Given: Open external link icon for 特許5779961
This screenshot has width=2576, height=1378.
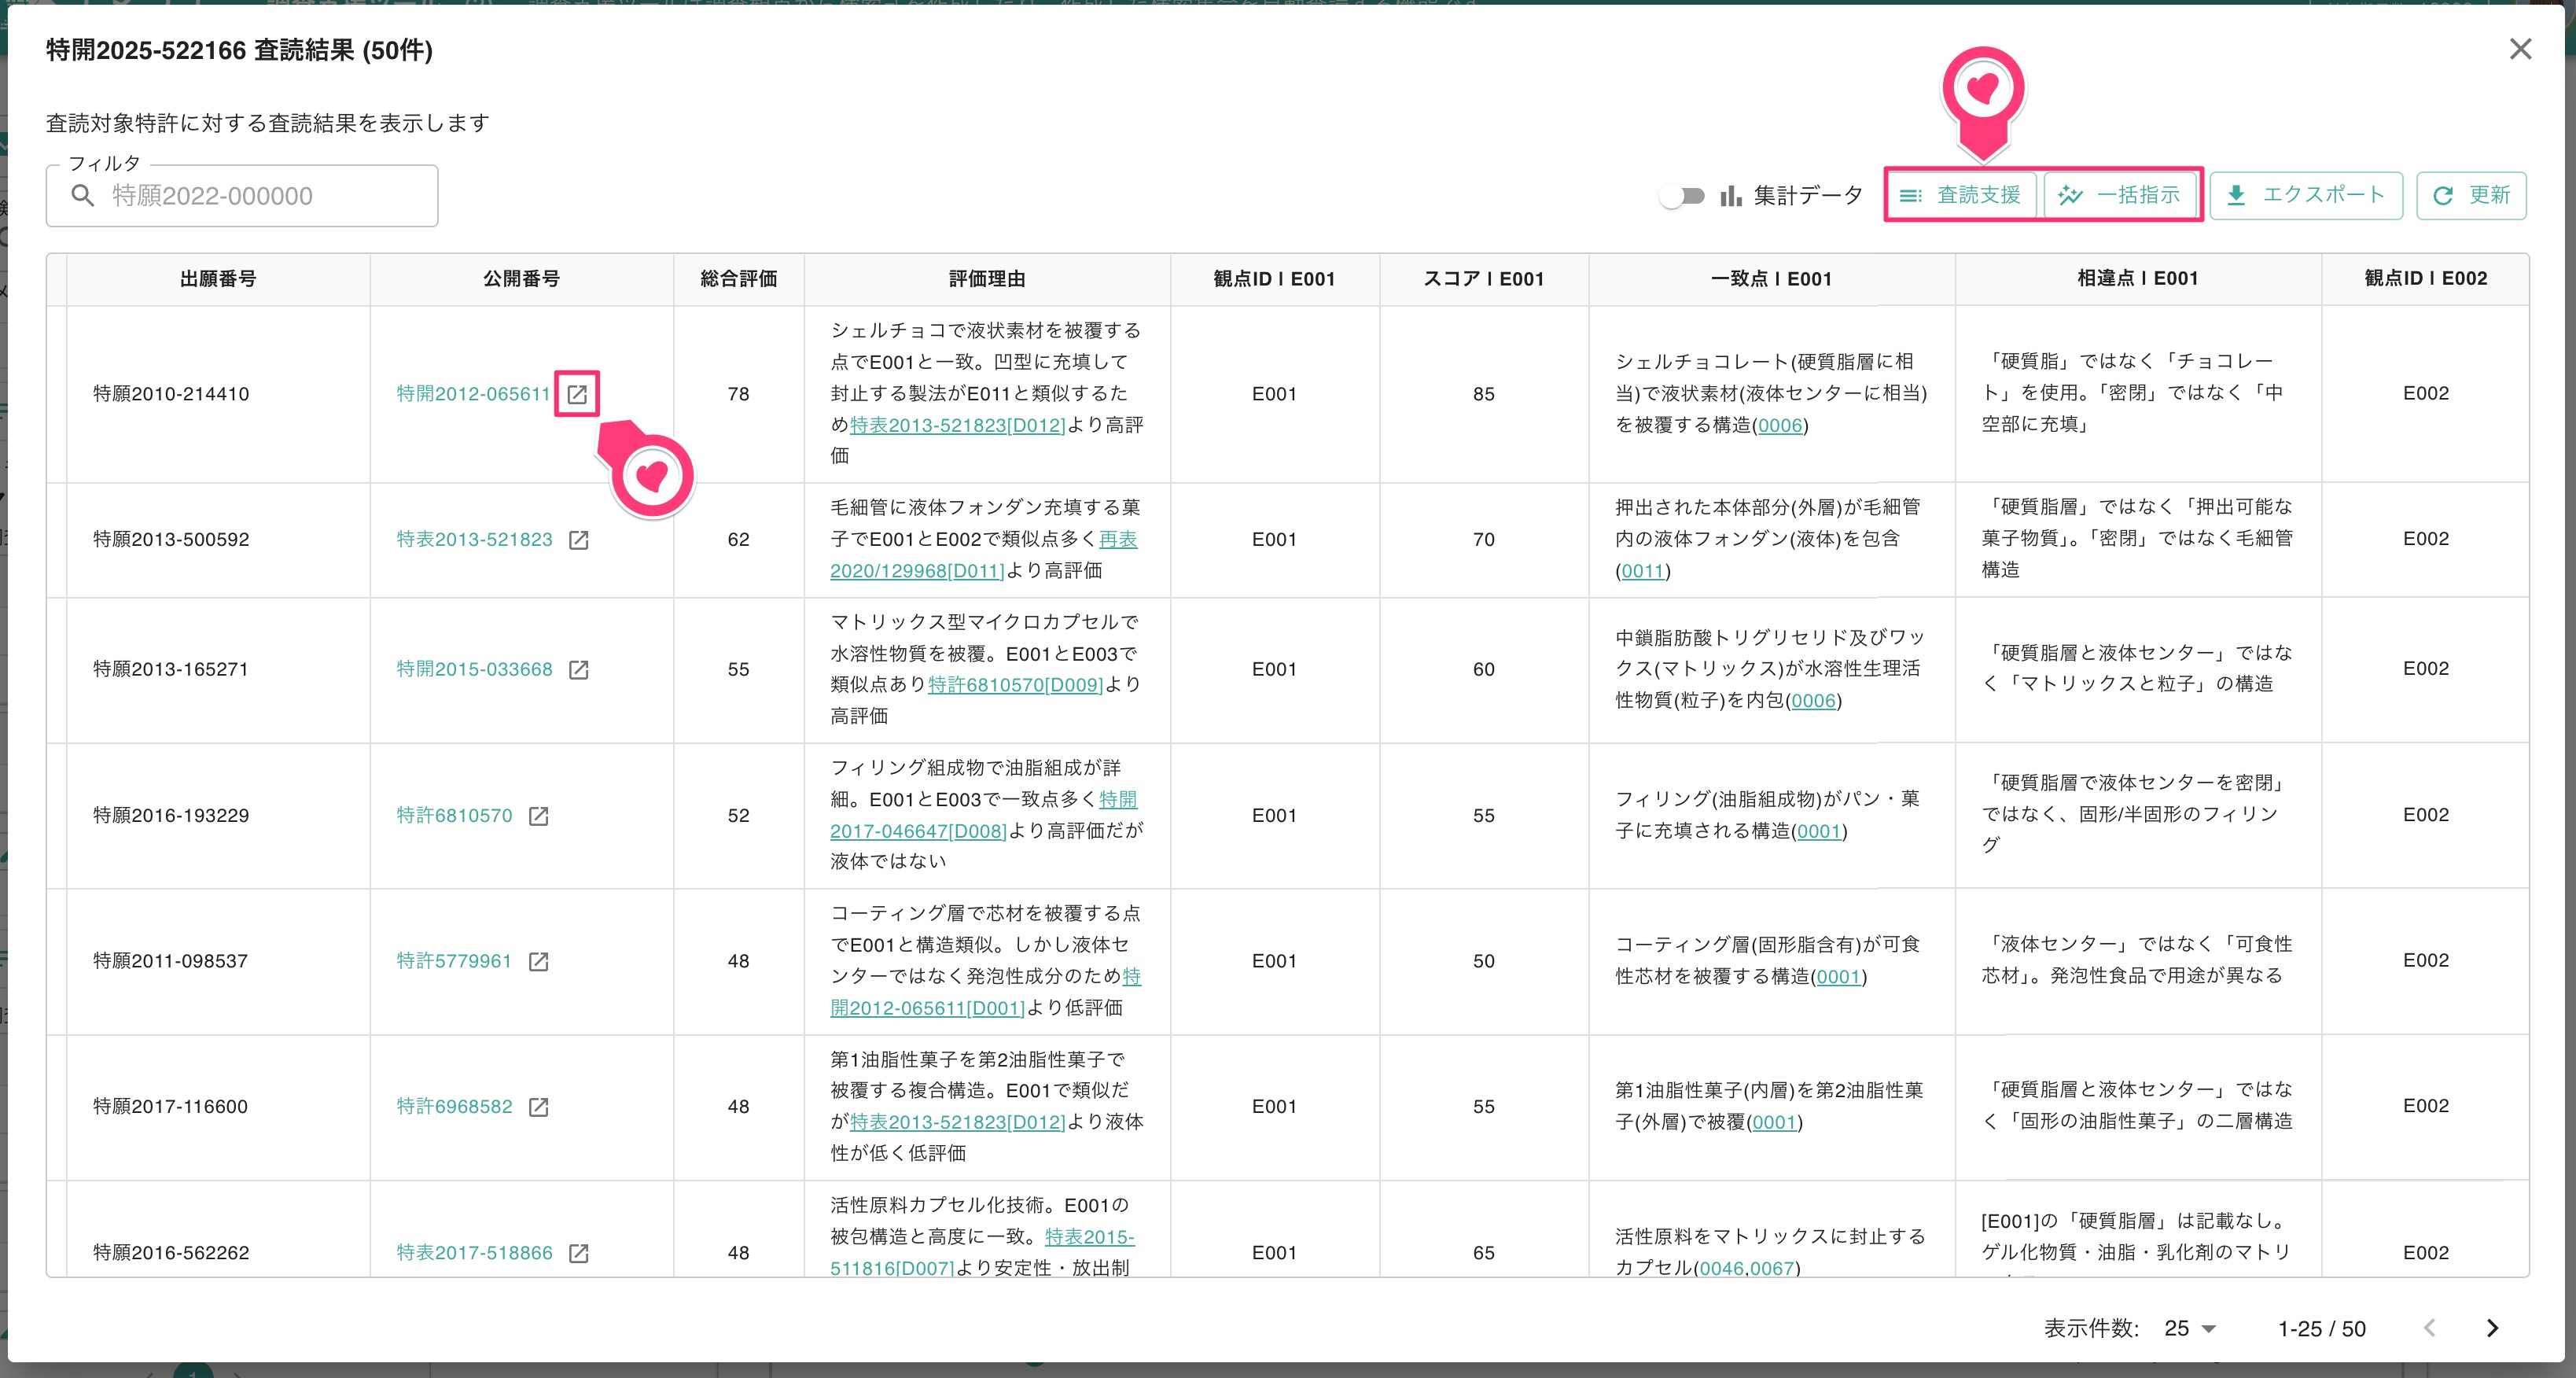Looking at the screenshot, I should (x=538, y=961).
